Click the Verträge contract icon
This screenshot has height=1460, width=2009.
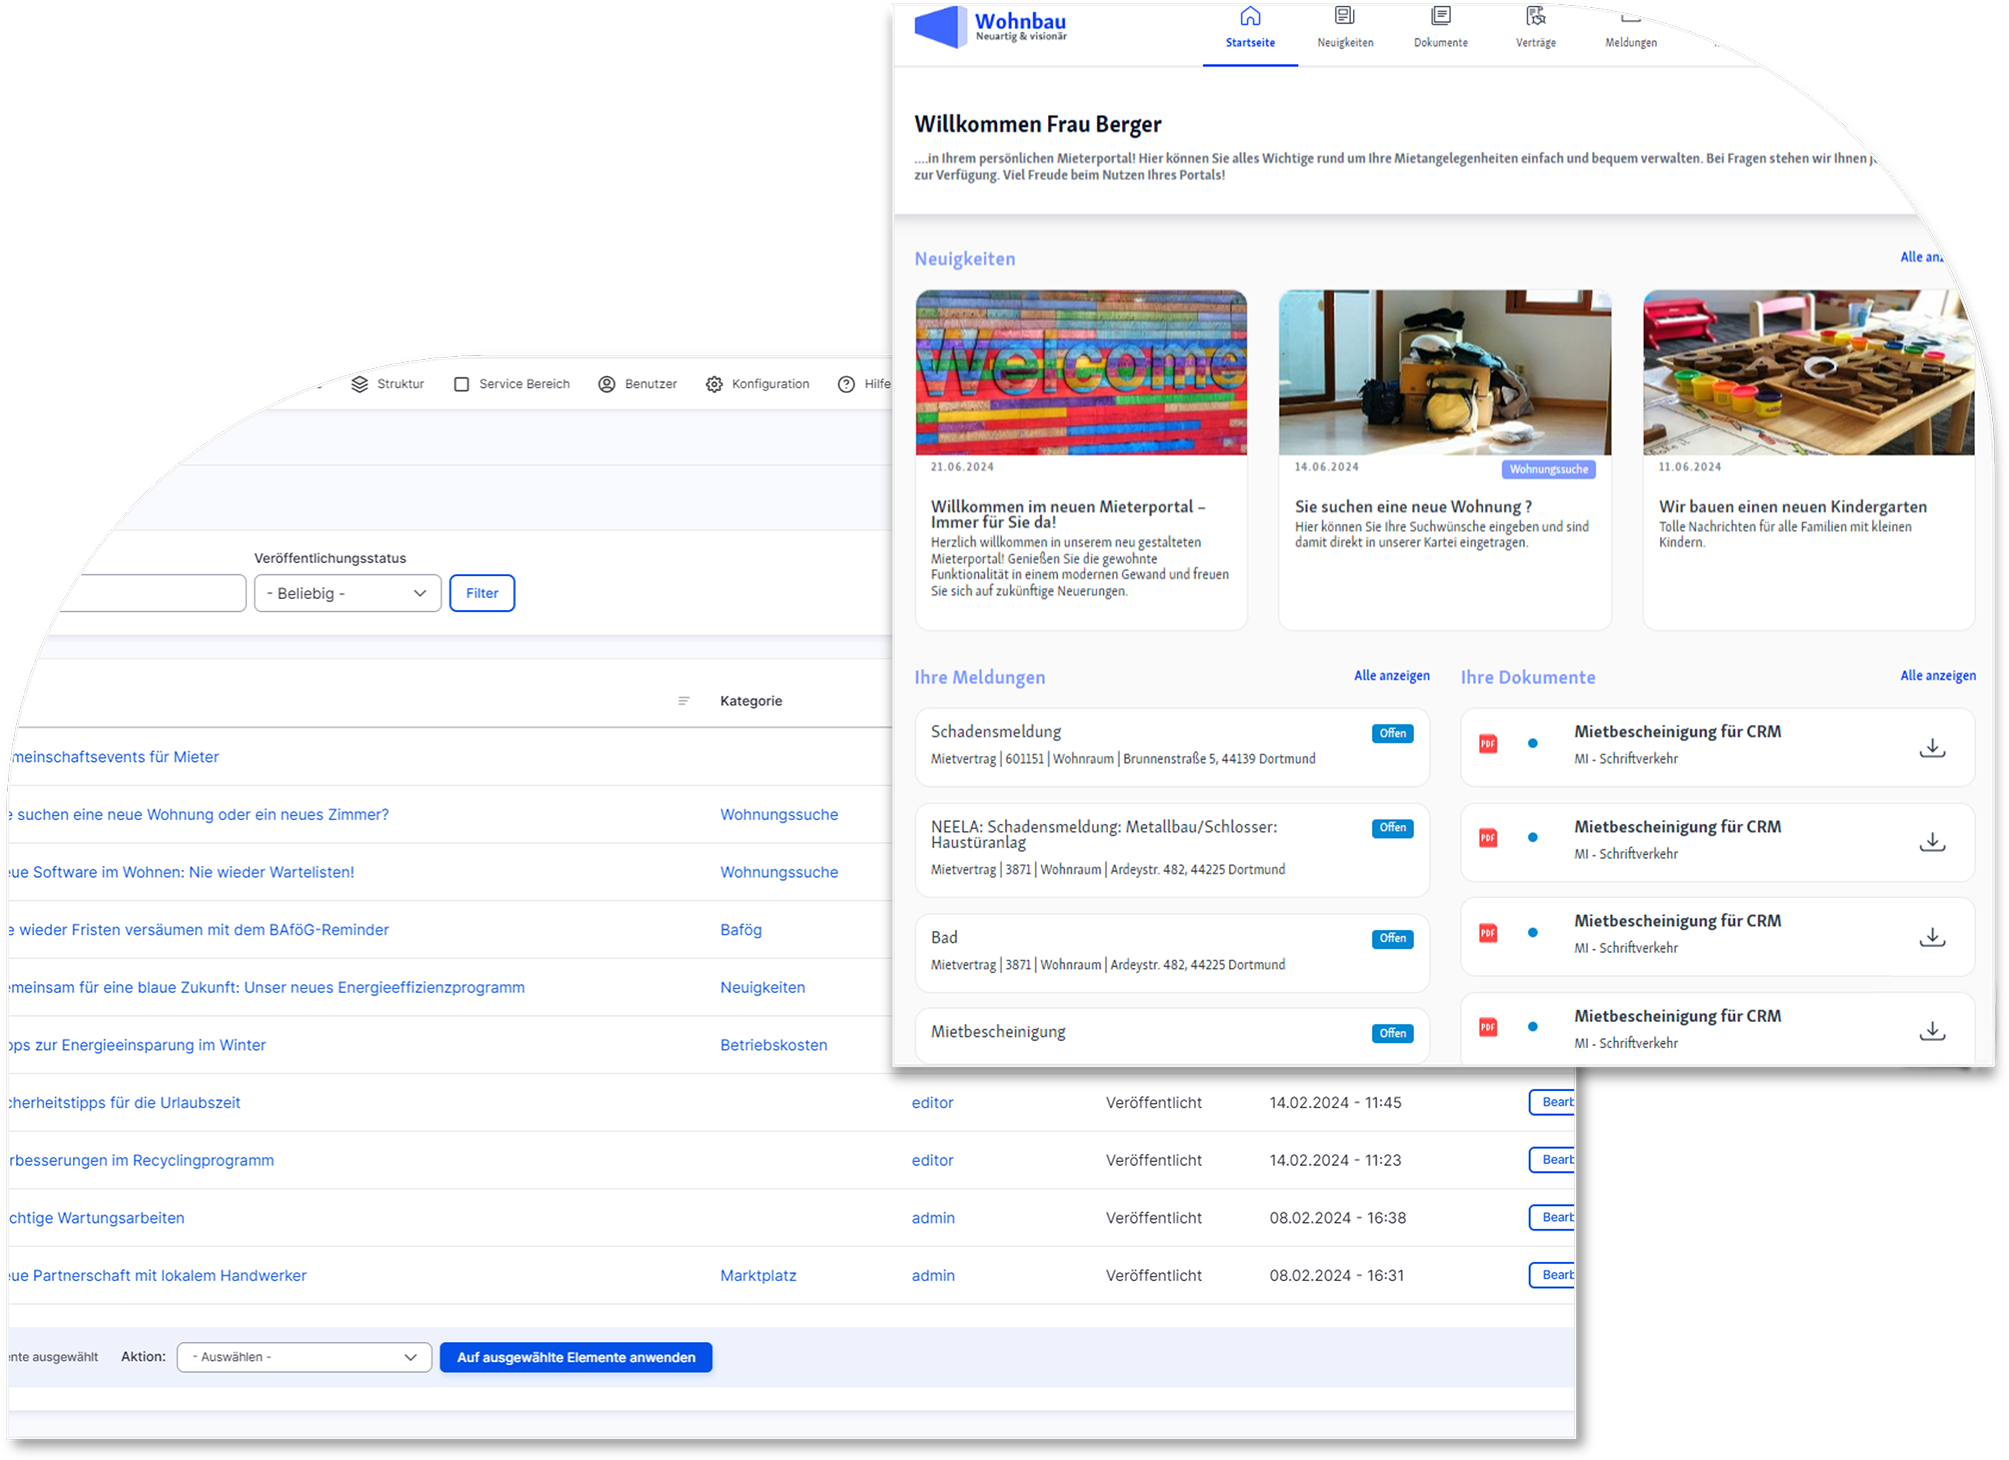tap(1536, 16)
